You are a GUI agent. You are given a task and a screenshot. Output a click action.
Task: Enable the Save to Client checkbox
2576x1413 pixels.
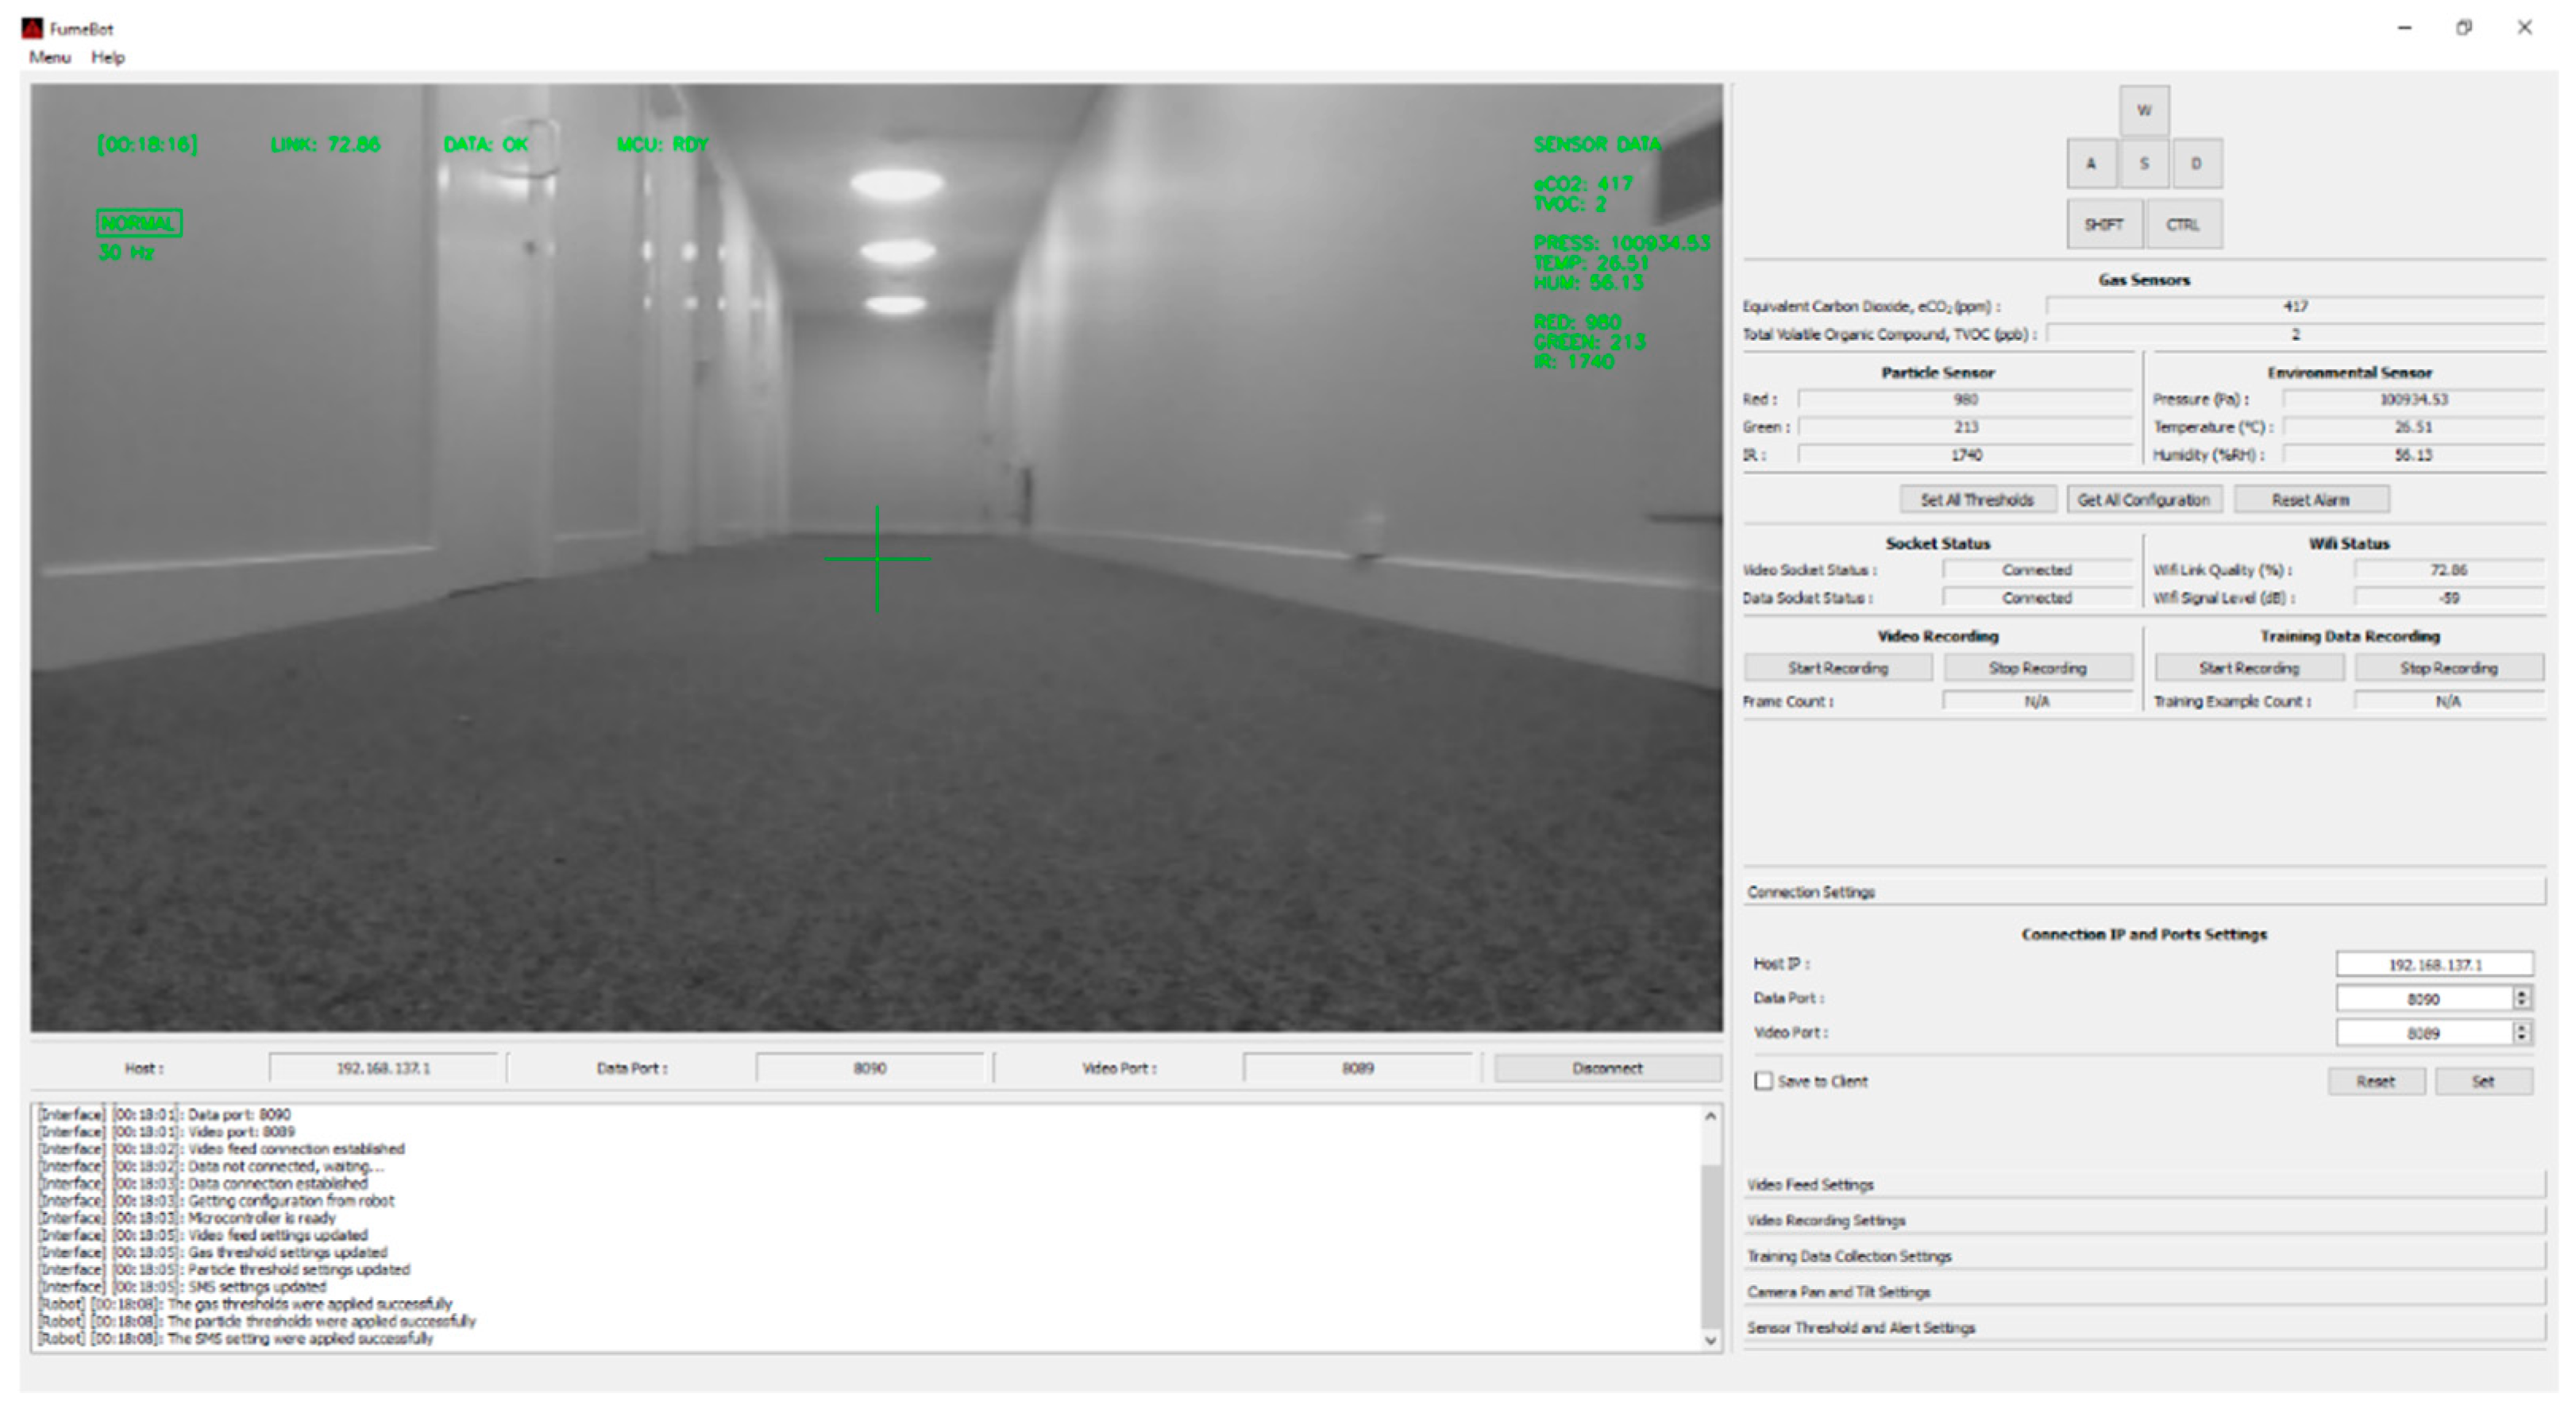[x=1764, y=1081]
